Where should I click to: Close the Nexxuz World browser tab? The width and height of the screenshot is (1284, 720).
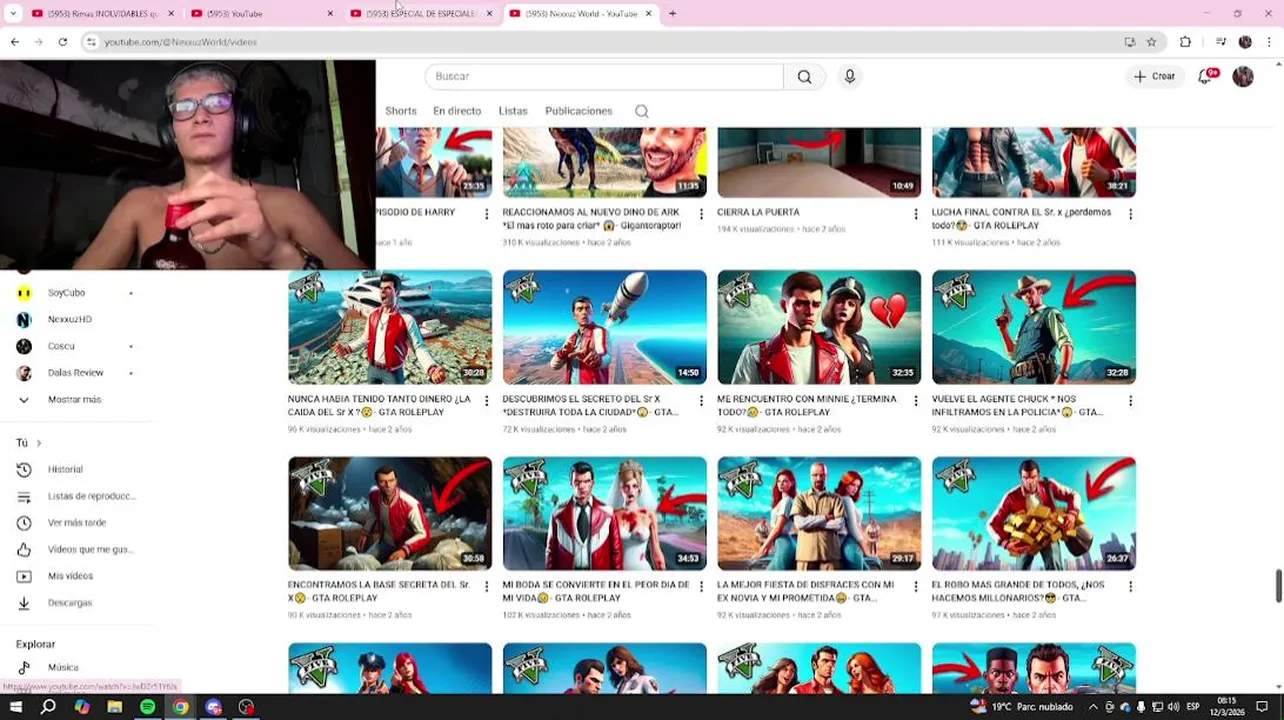coord(648,13)
